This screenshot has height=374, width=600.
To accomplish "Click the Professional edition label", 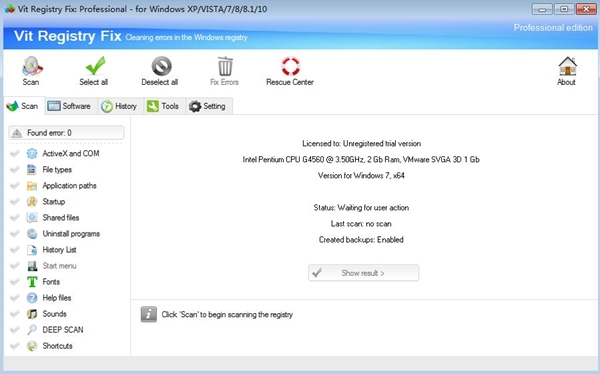I will point(553,28).
